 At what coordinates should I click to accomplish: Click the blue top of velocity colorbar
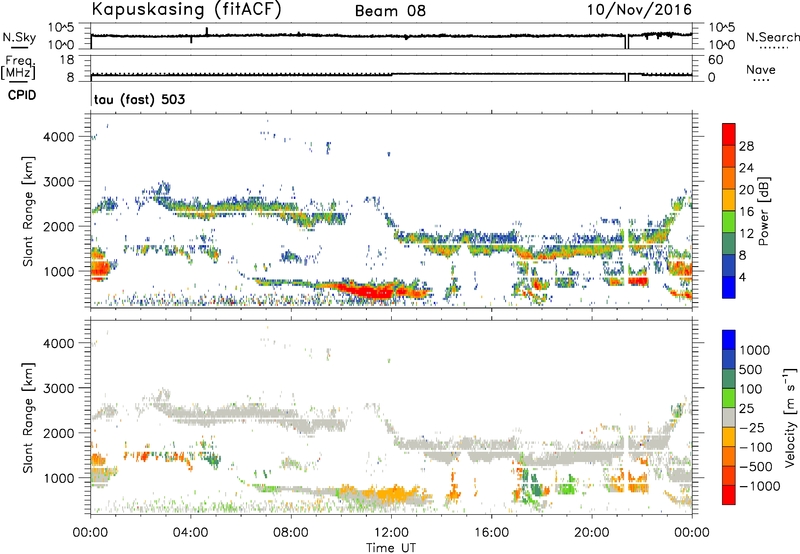pyautogui.click(x=729, y=340)
